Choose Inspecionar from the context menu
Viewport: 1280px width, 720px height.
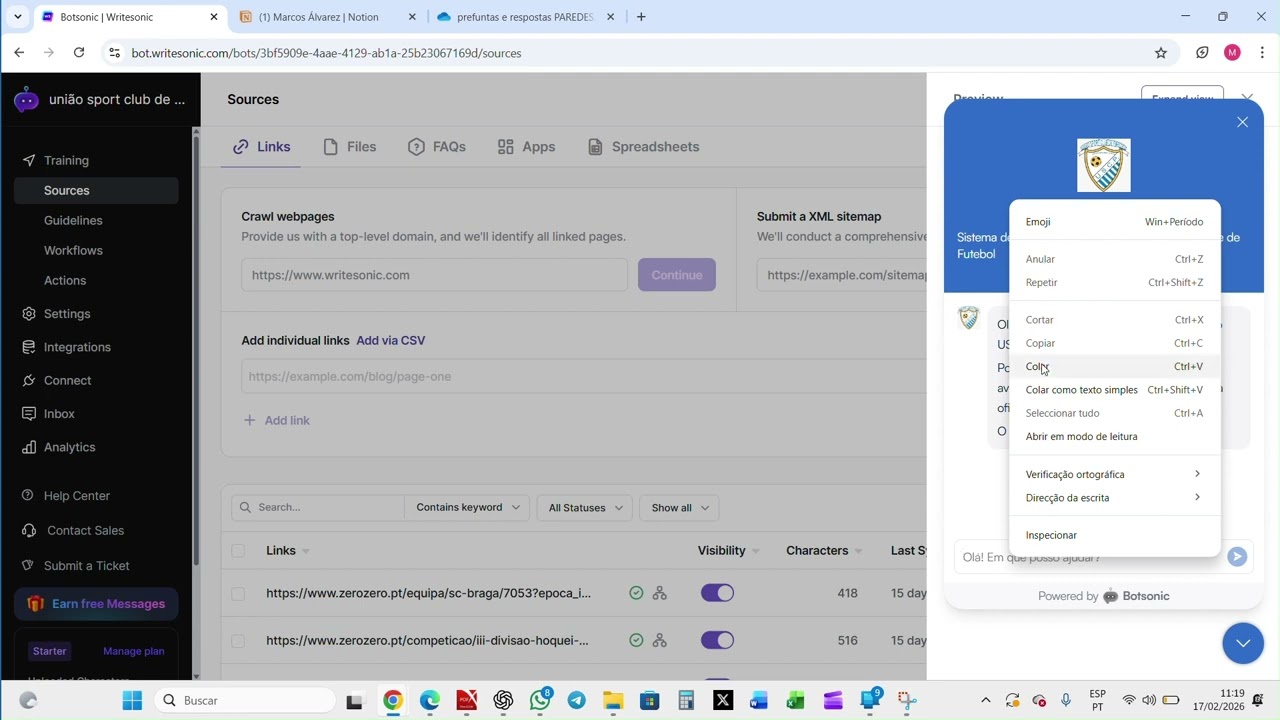pos(1114,535)
